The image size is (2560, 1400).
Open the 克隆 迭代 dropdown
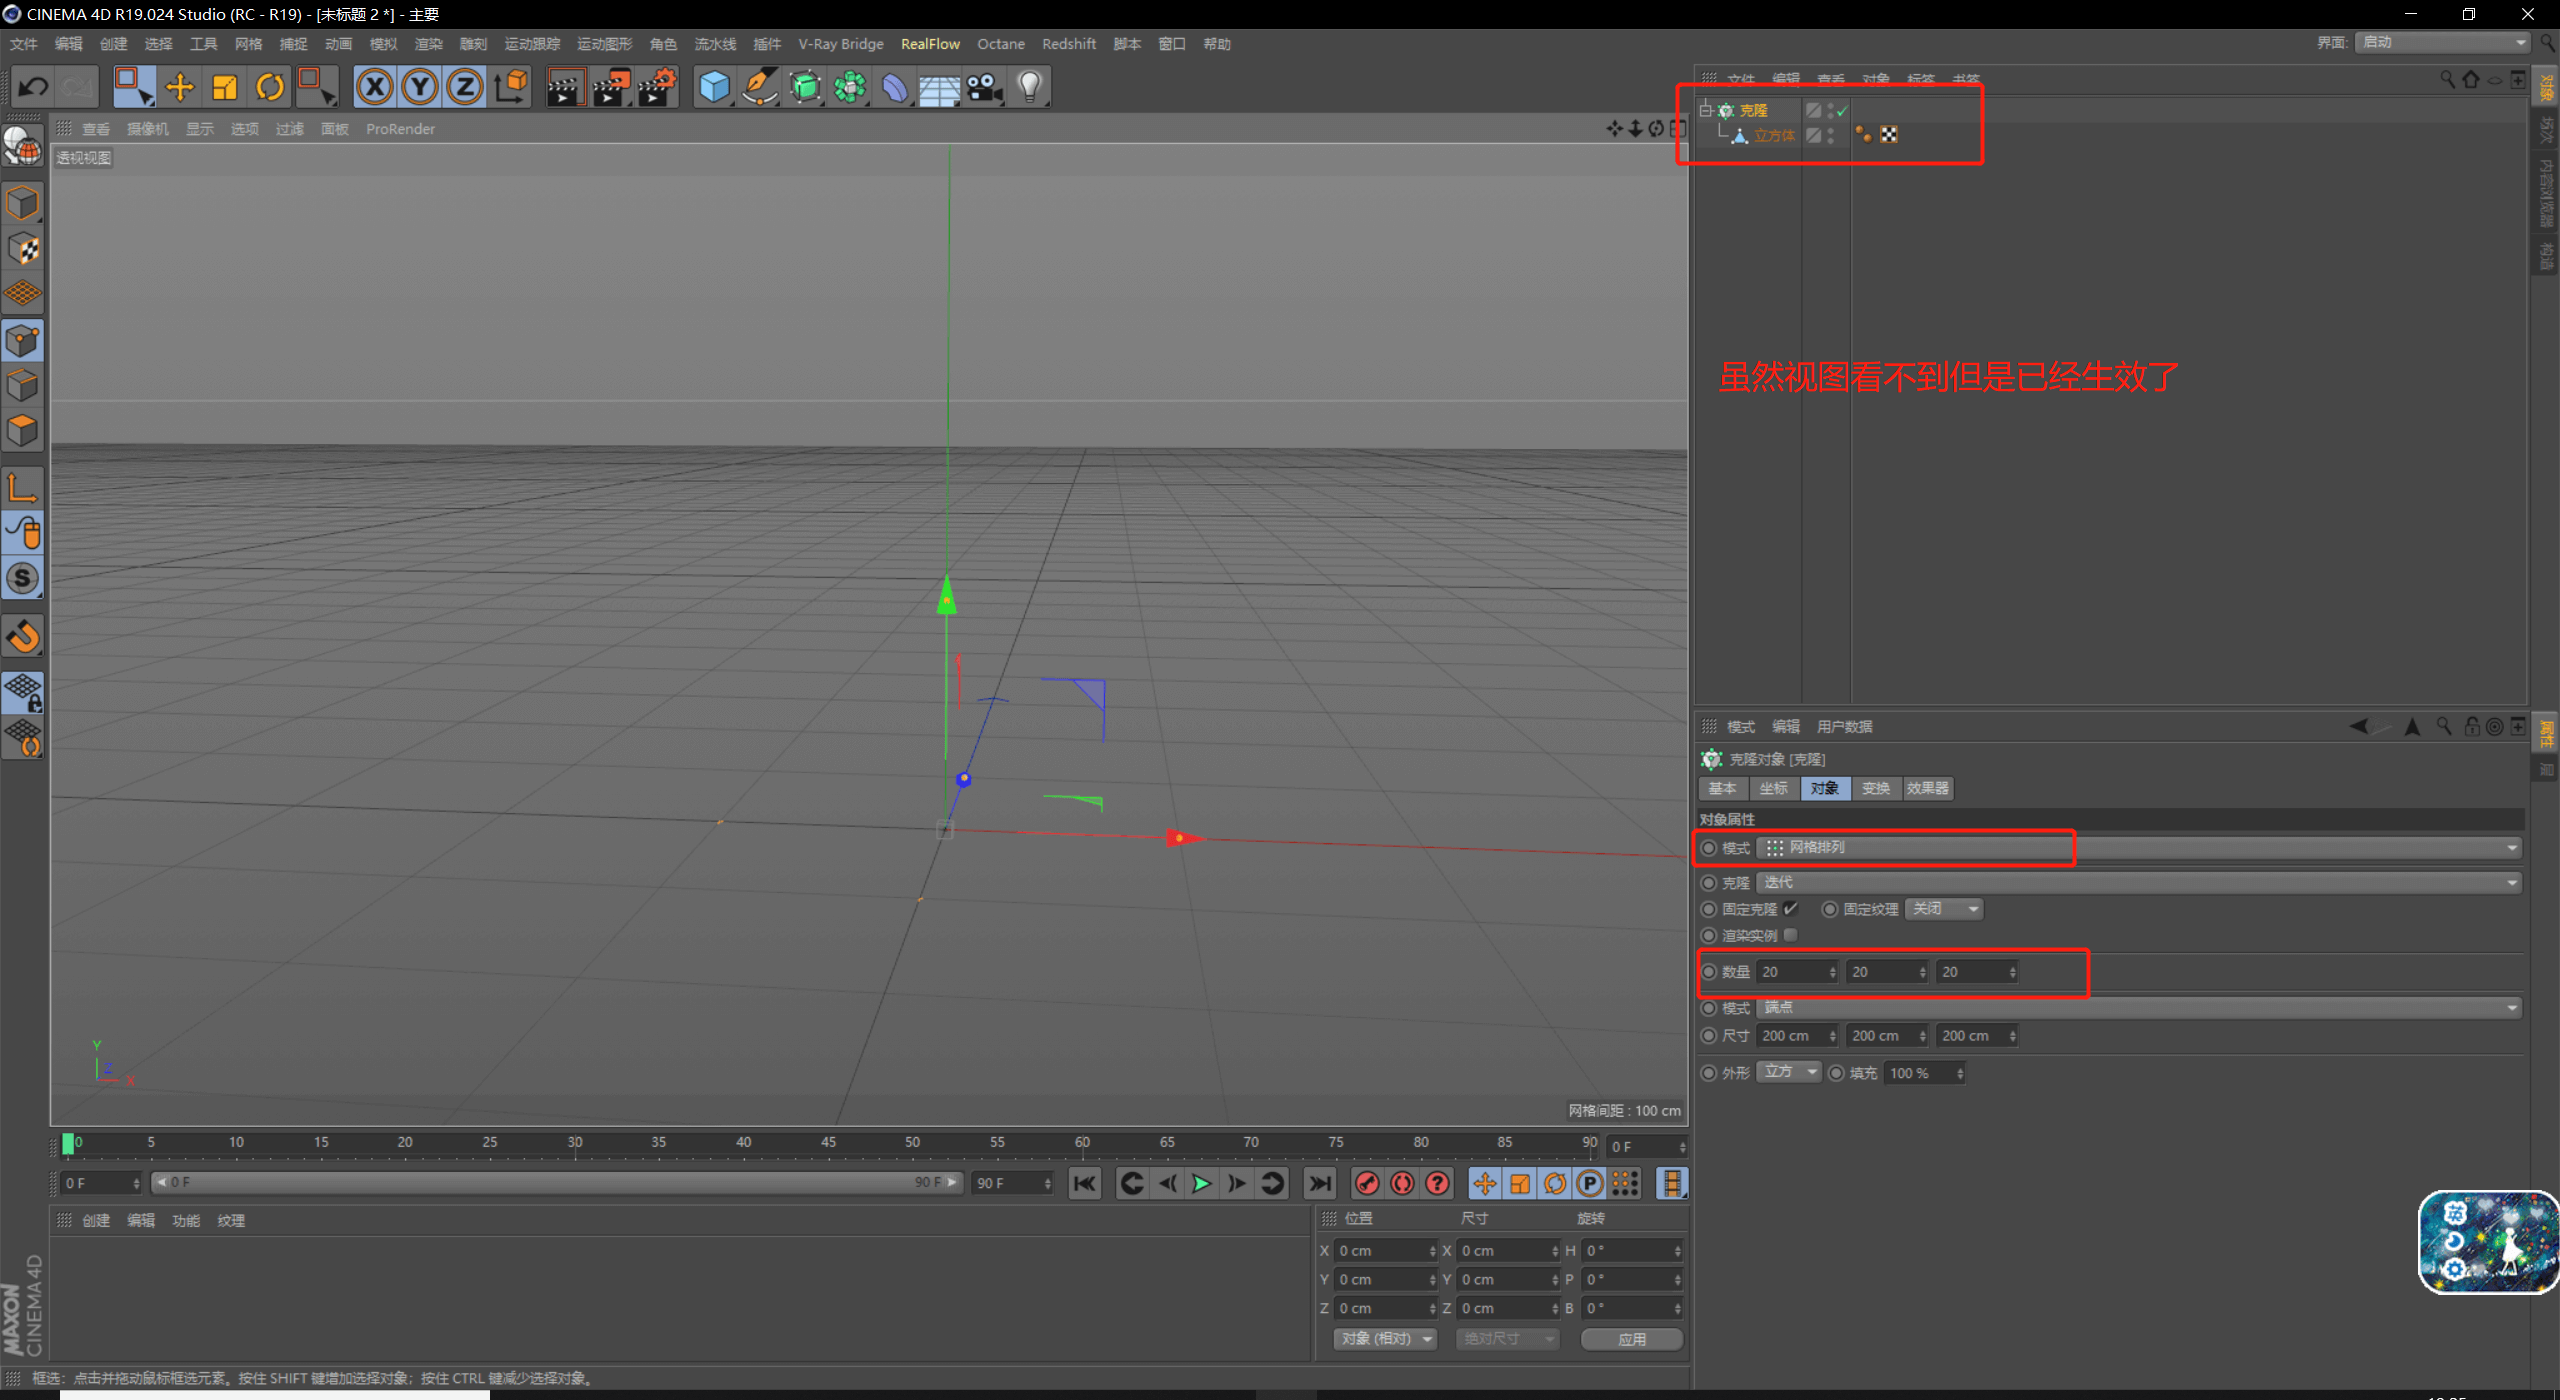(x=2138, y=883)
